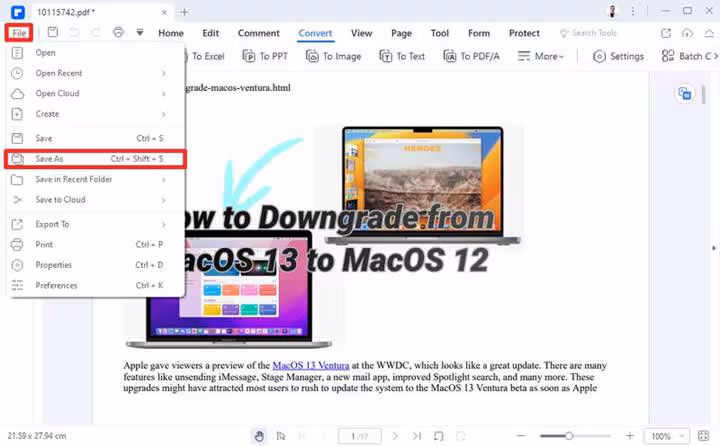Open the Protect tab
The height and width of the screenshot is (446, 720).
(x=524, y=33)
